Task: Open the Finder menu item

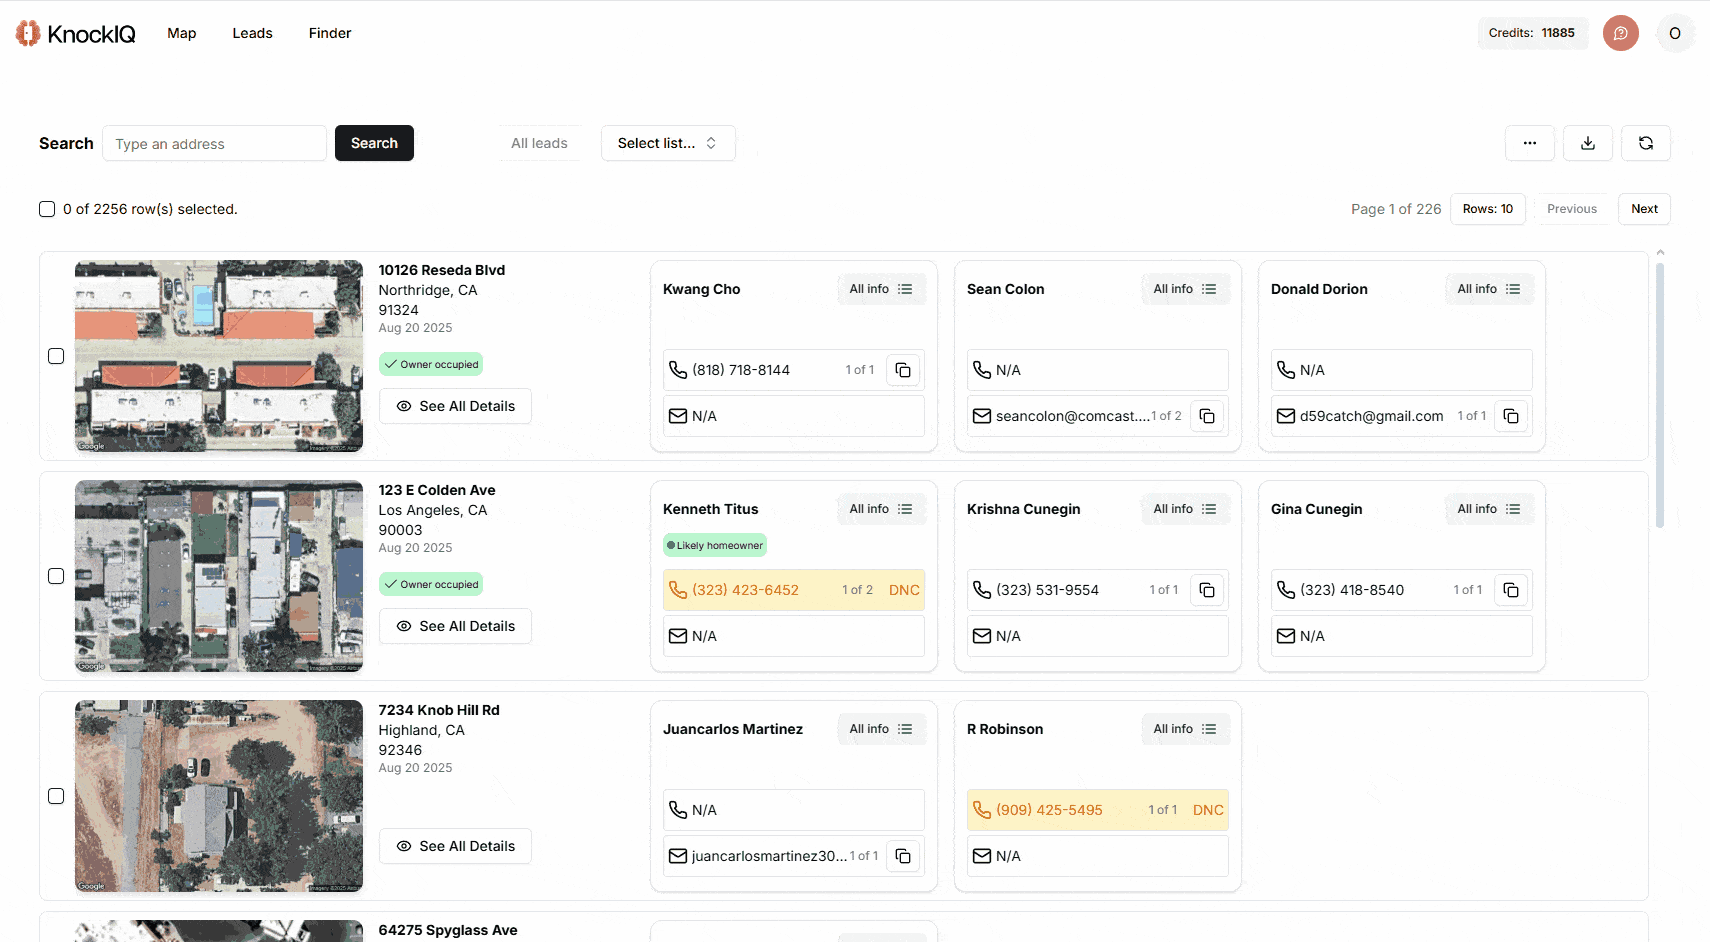Action: [x=330, y=33]
